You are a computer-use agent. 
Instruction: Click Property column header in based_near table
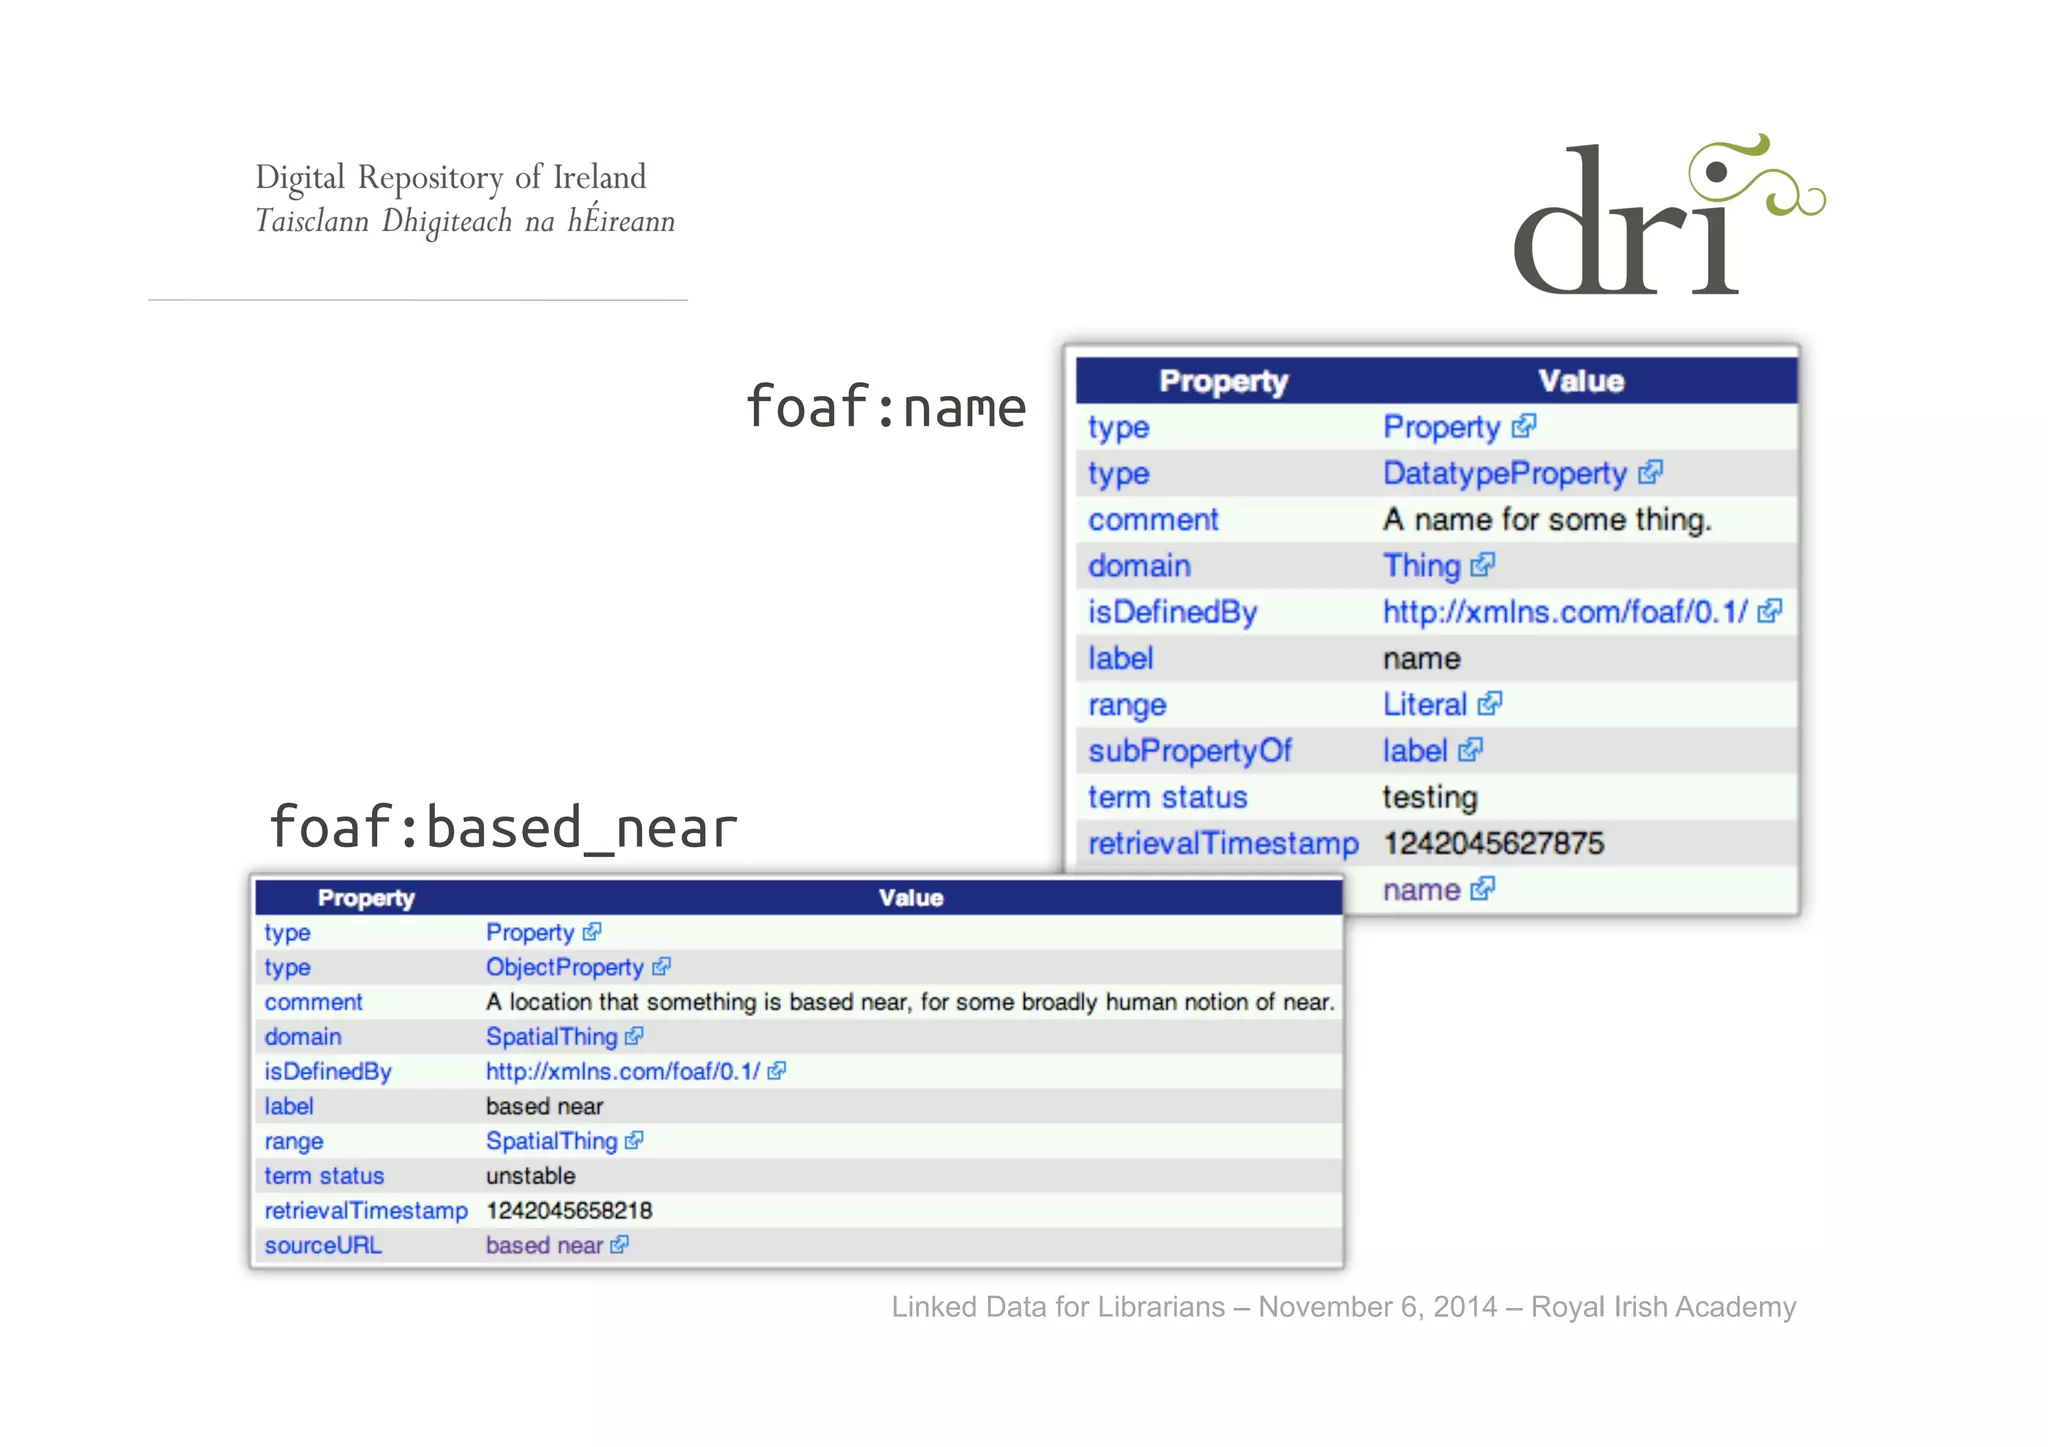[366, 898]
